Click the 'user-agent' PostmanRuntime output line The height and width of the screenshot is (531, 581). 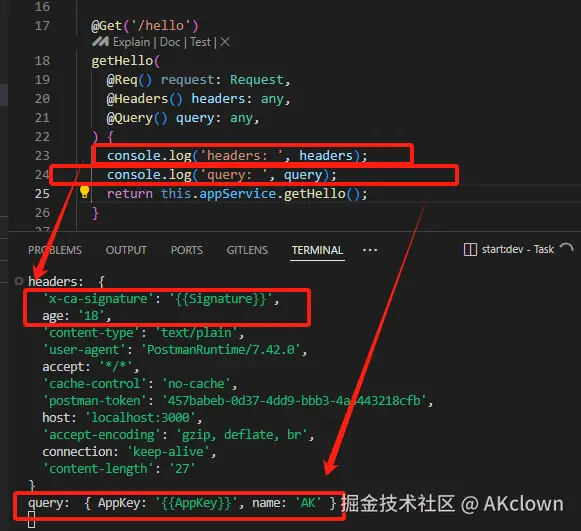pos(175,350)
